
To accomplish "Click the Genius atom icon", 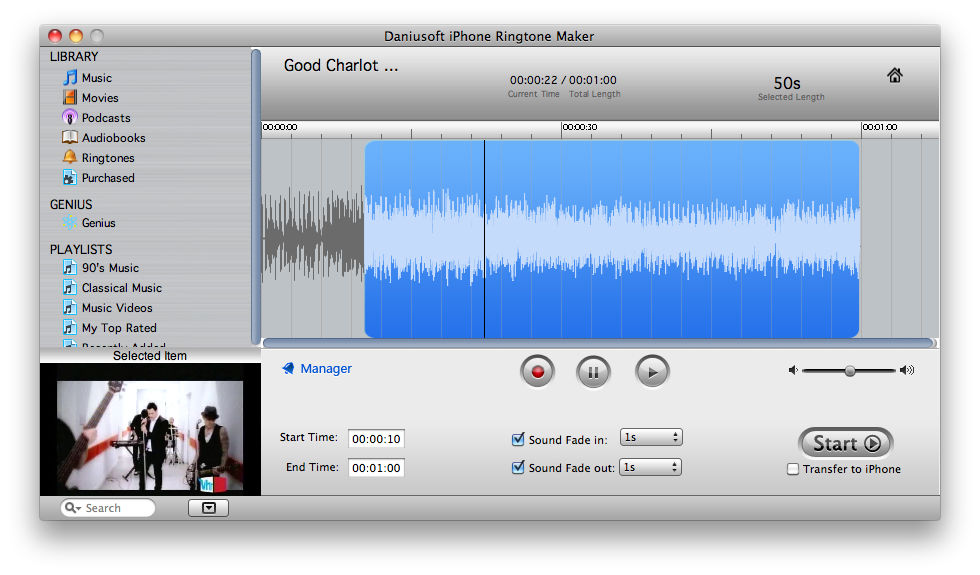I will pos(70,222).
